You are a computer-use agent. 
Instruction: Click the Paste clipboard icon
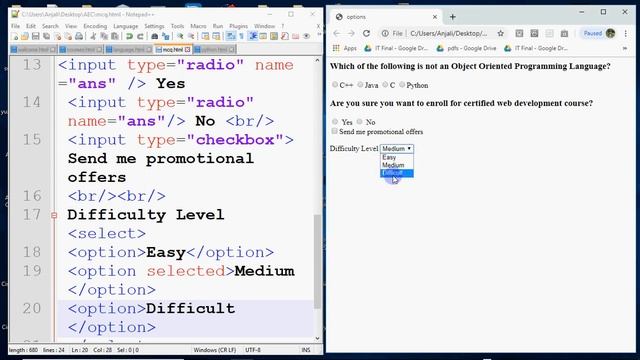[115, 37]
